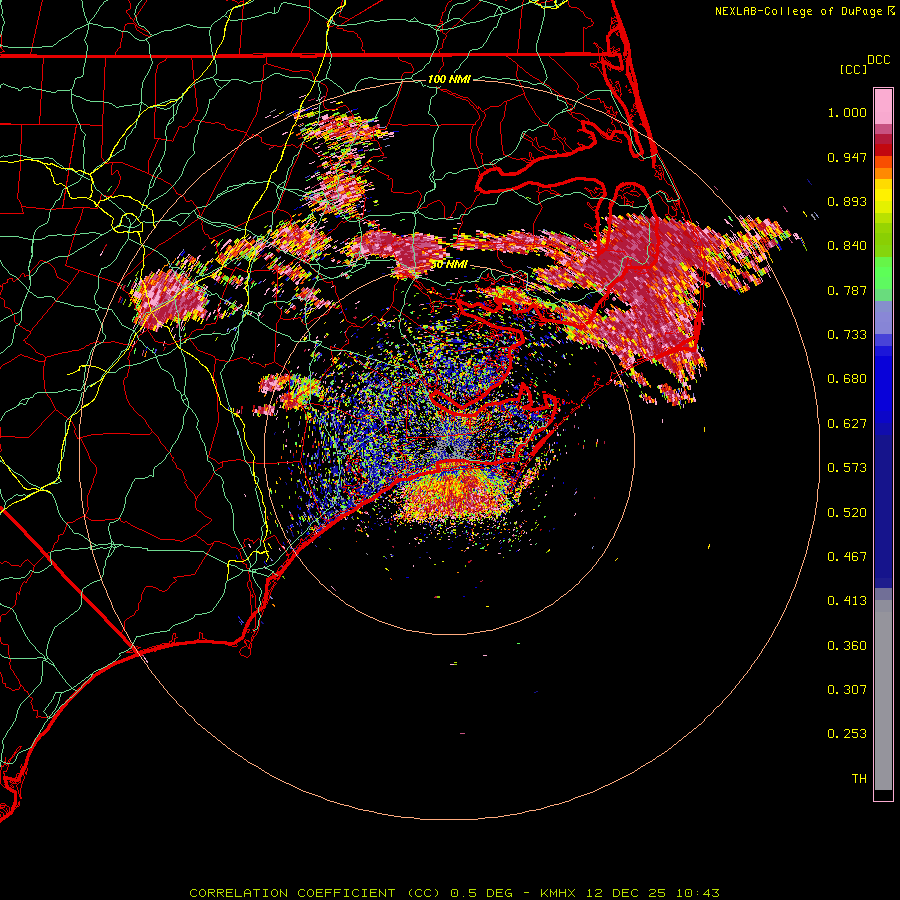Click the 0.893 legend value
900x900 pixels.
click(x=847, y=201)
